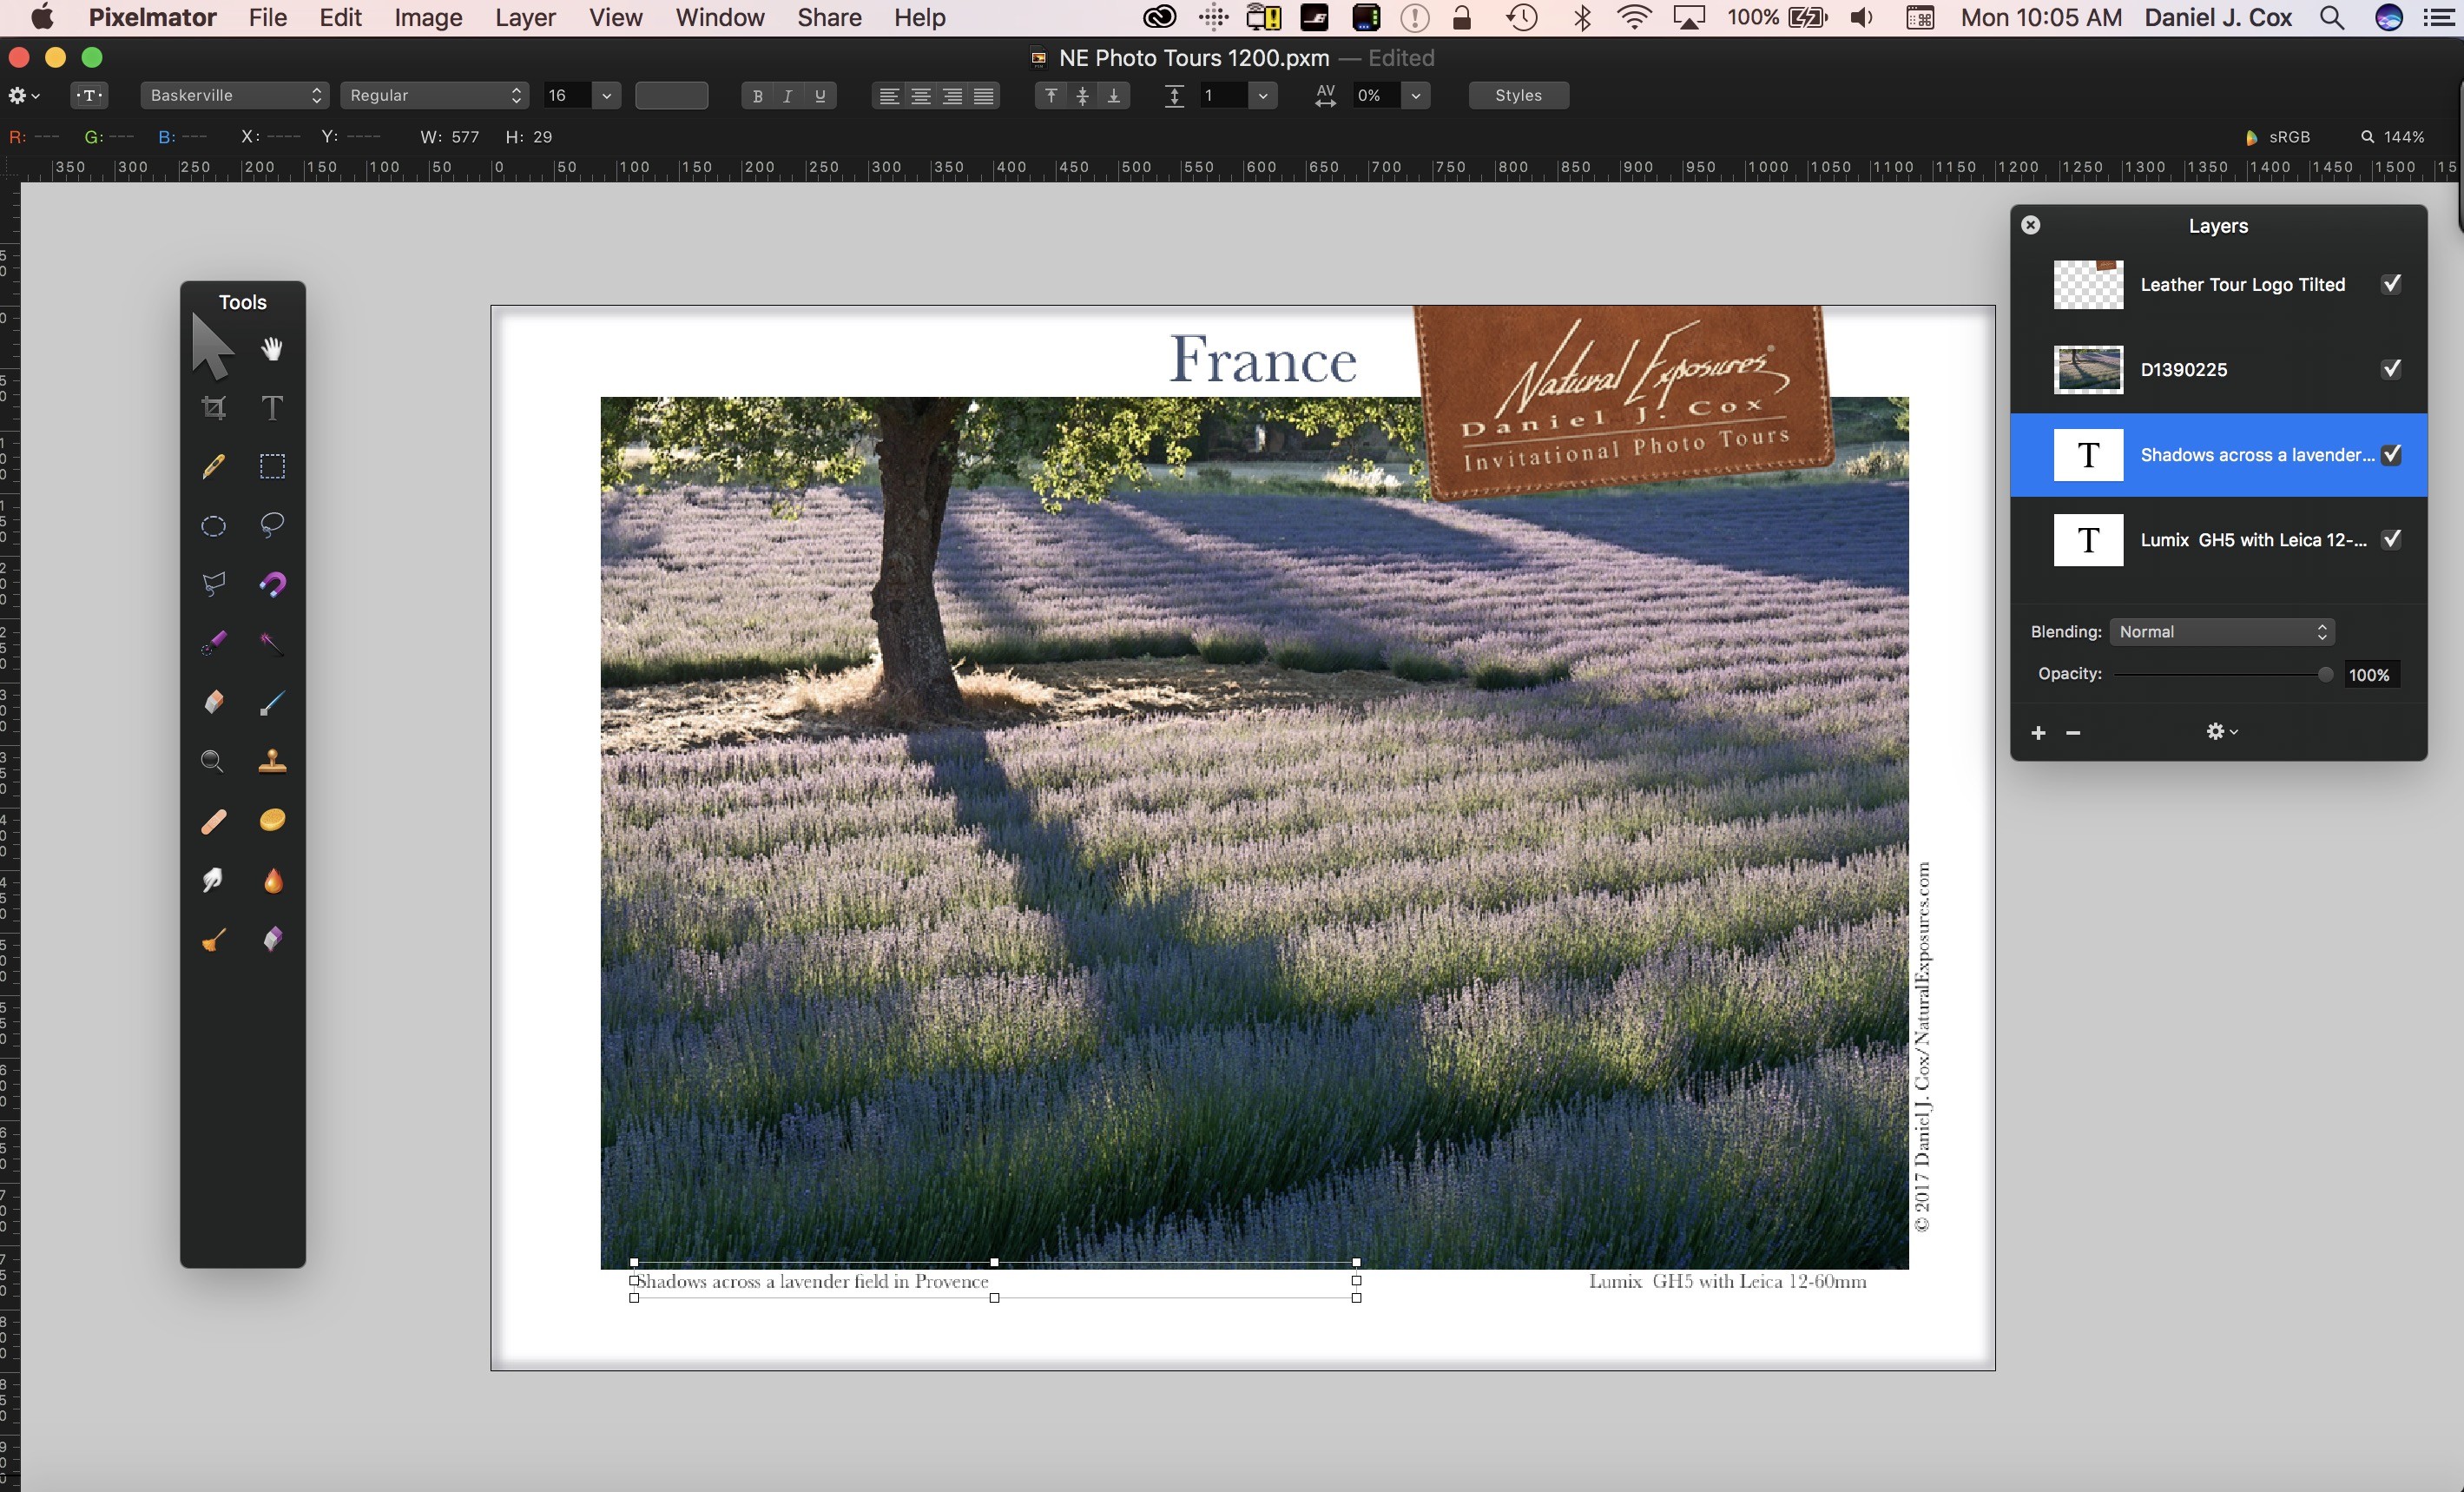
Task: Click the Styles button
Action: pyautogui.click(x=1518, y=95)
